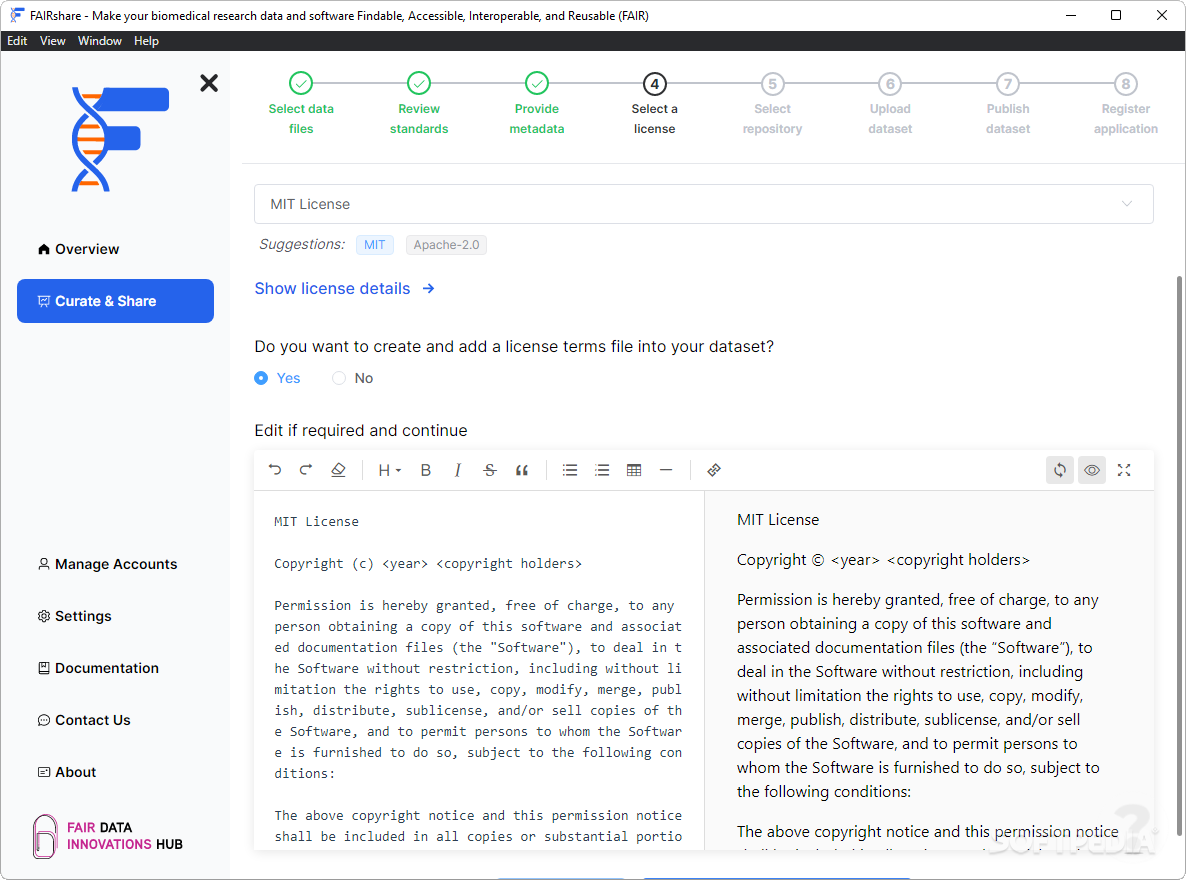Click the rendered license preview pane
Image resolution: width=1186 pixels, height=880 pixels.
(x=930, y=670)
